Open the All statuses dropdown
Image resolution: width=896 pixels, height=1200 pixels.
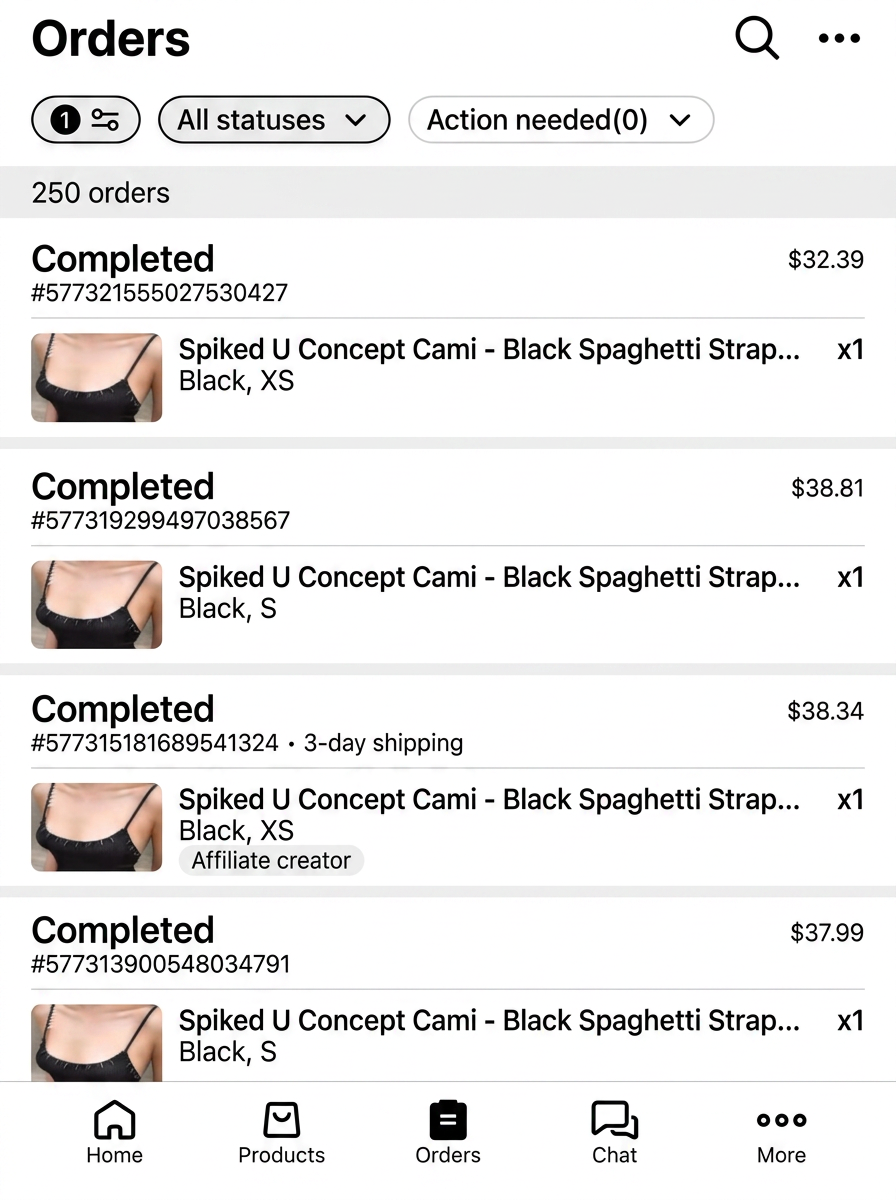(273, 119)
